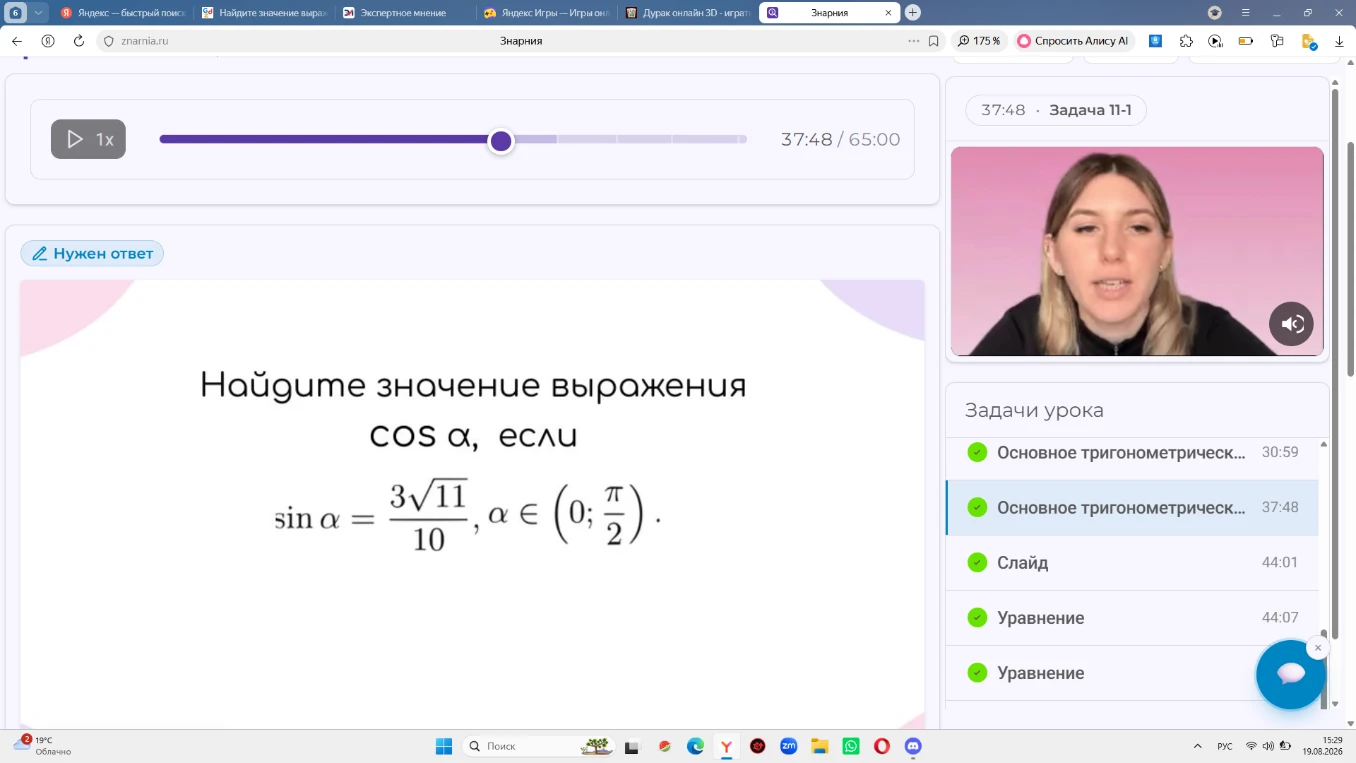Open the weather widget showing 19°C

pyautogui.click(x=42, y=746)
